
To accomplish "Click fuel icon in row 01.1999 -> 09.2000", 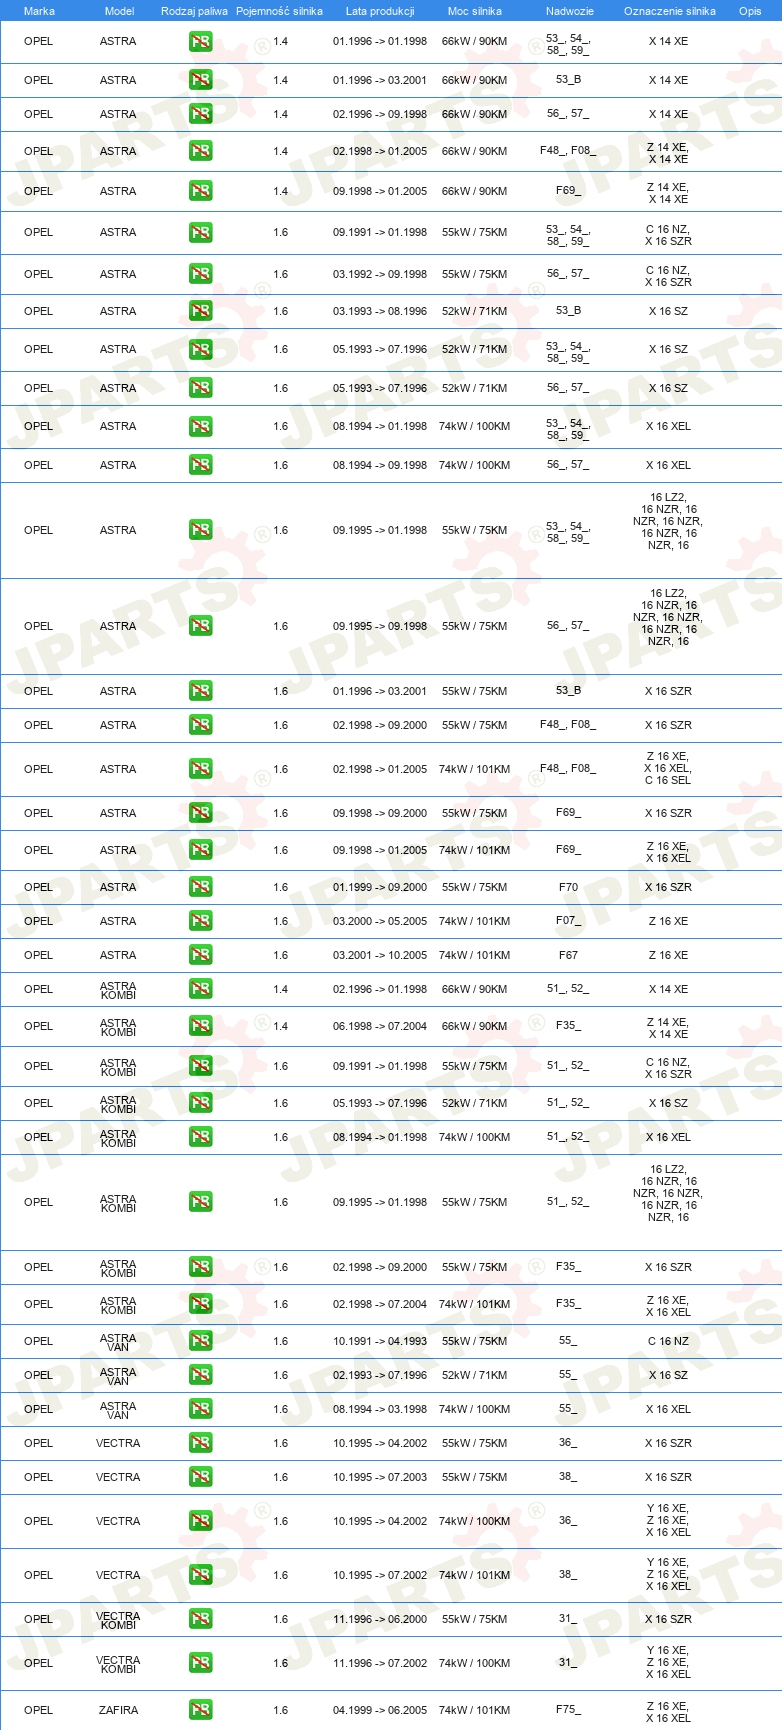I will click(201, 887).
